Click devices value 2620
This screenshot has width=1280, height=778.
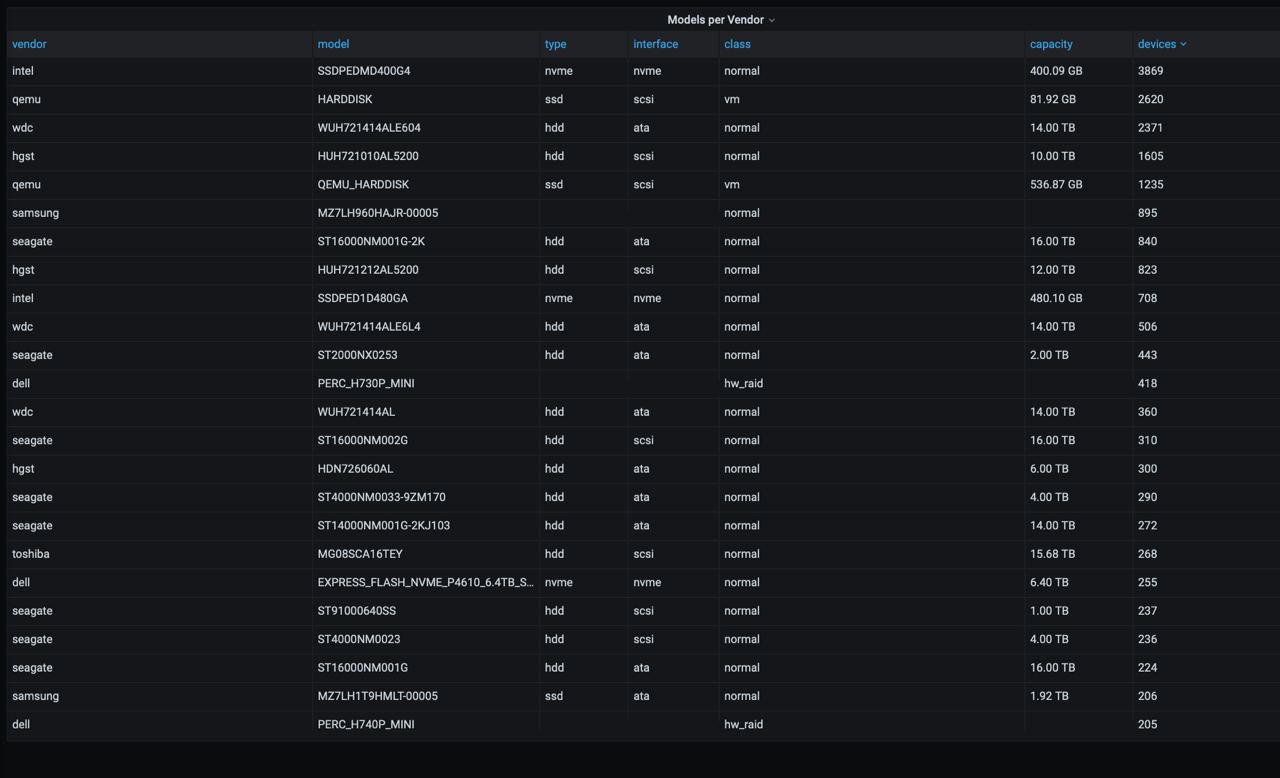[x=1150, y=99]
